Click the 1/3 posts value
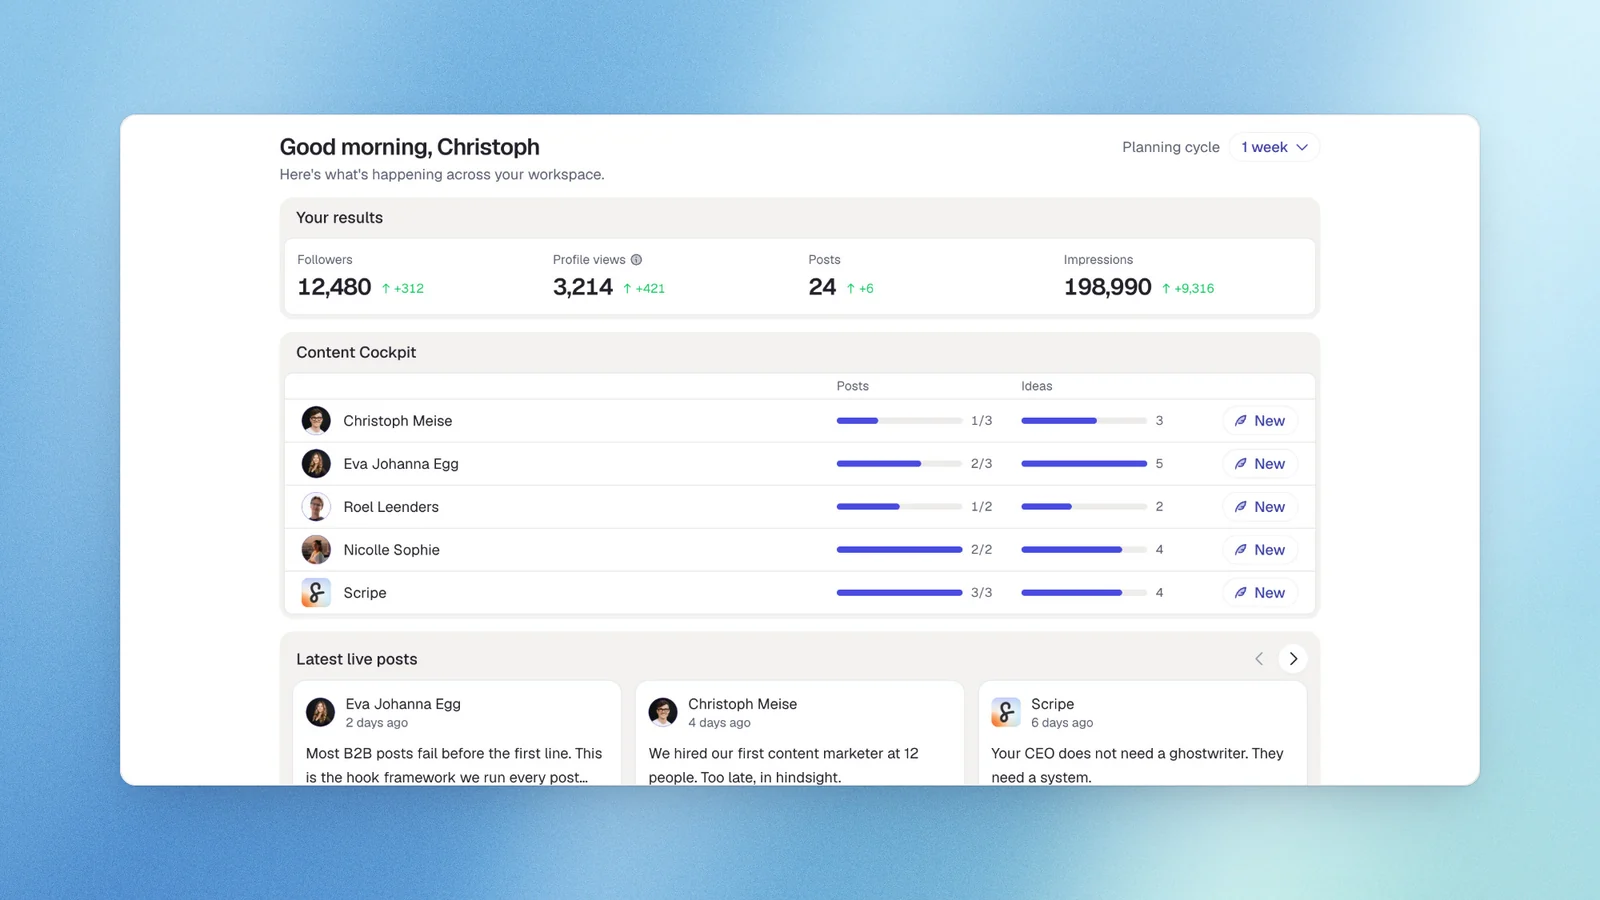This screenshot has height=900, width=1600. click(x=982, y=421)
